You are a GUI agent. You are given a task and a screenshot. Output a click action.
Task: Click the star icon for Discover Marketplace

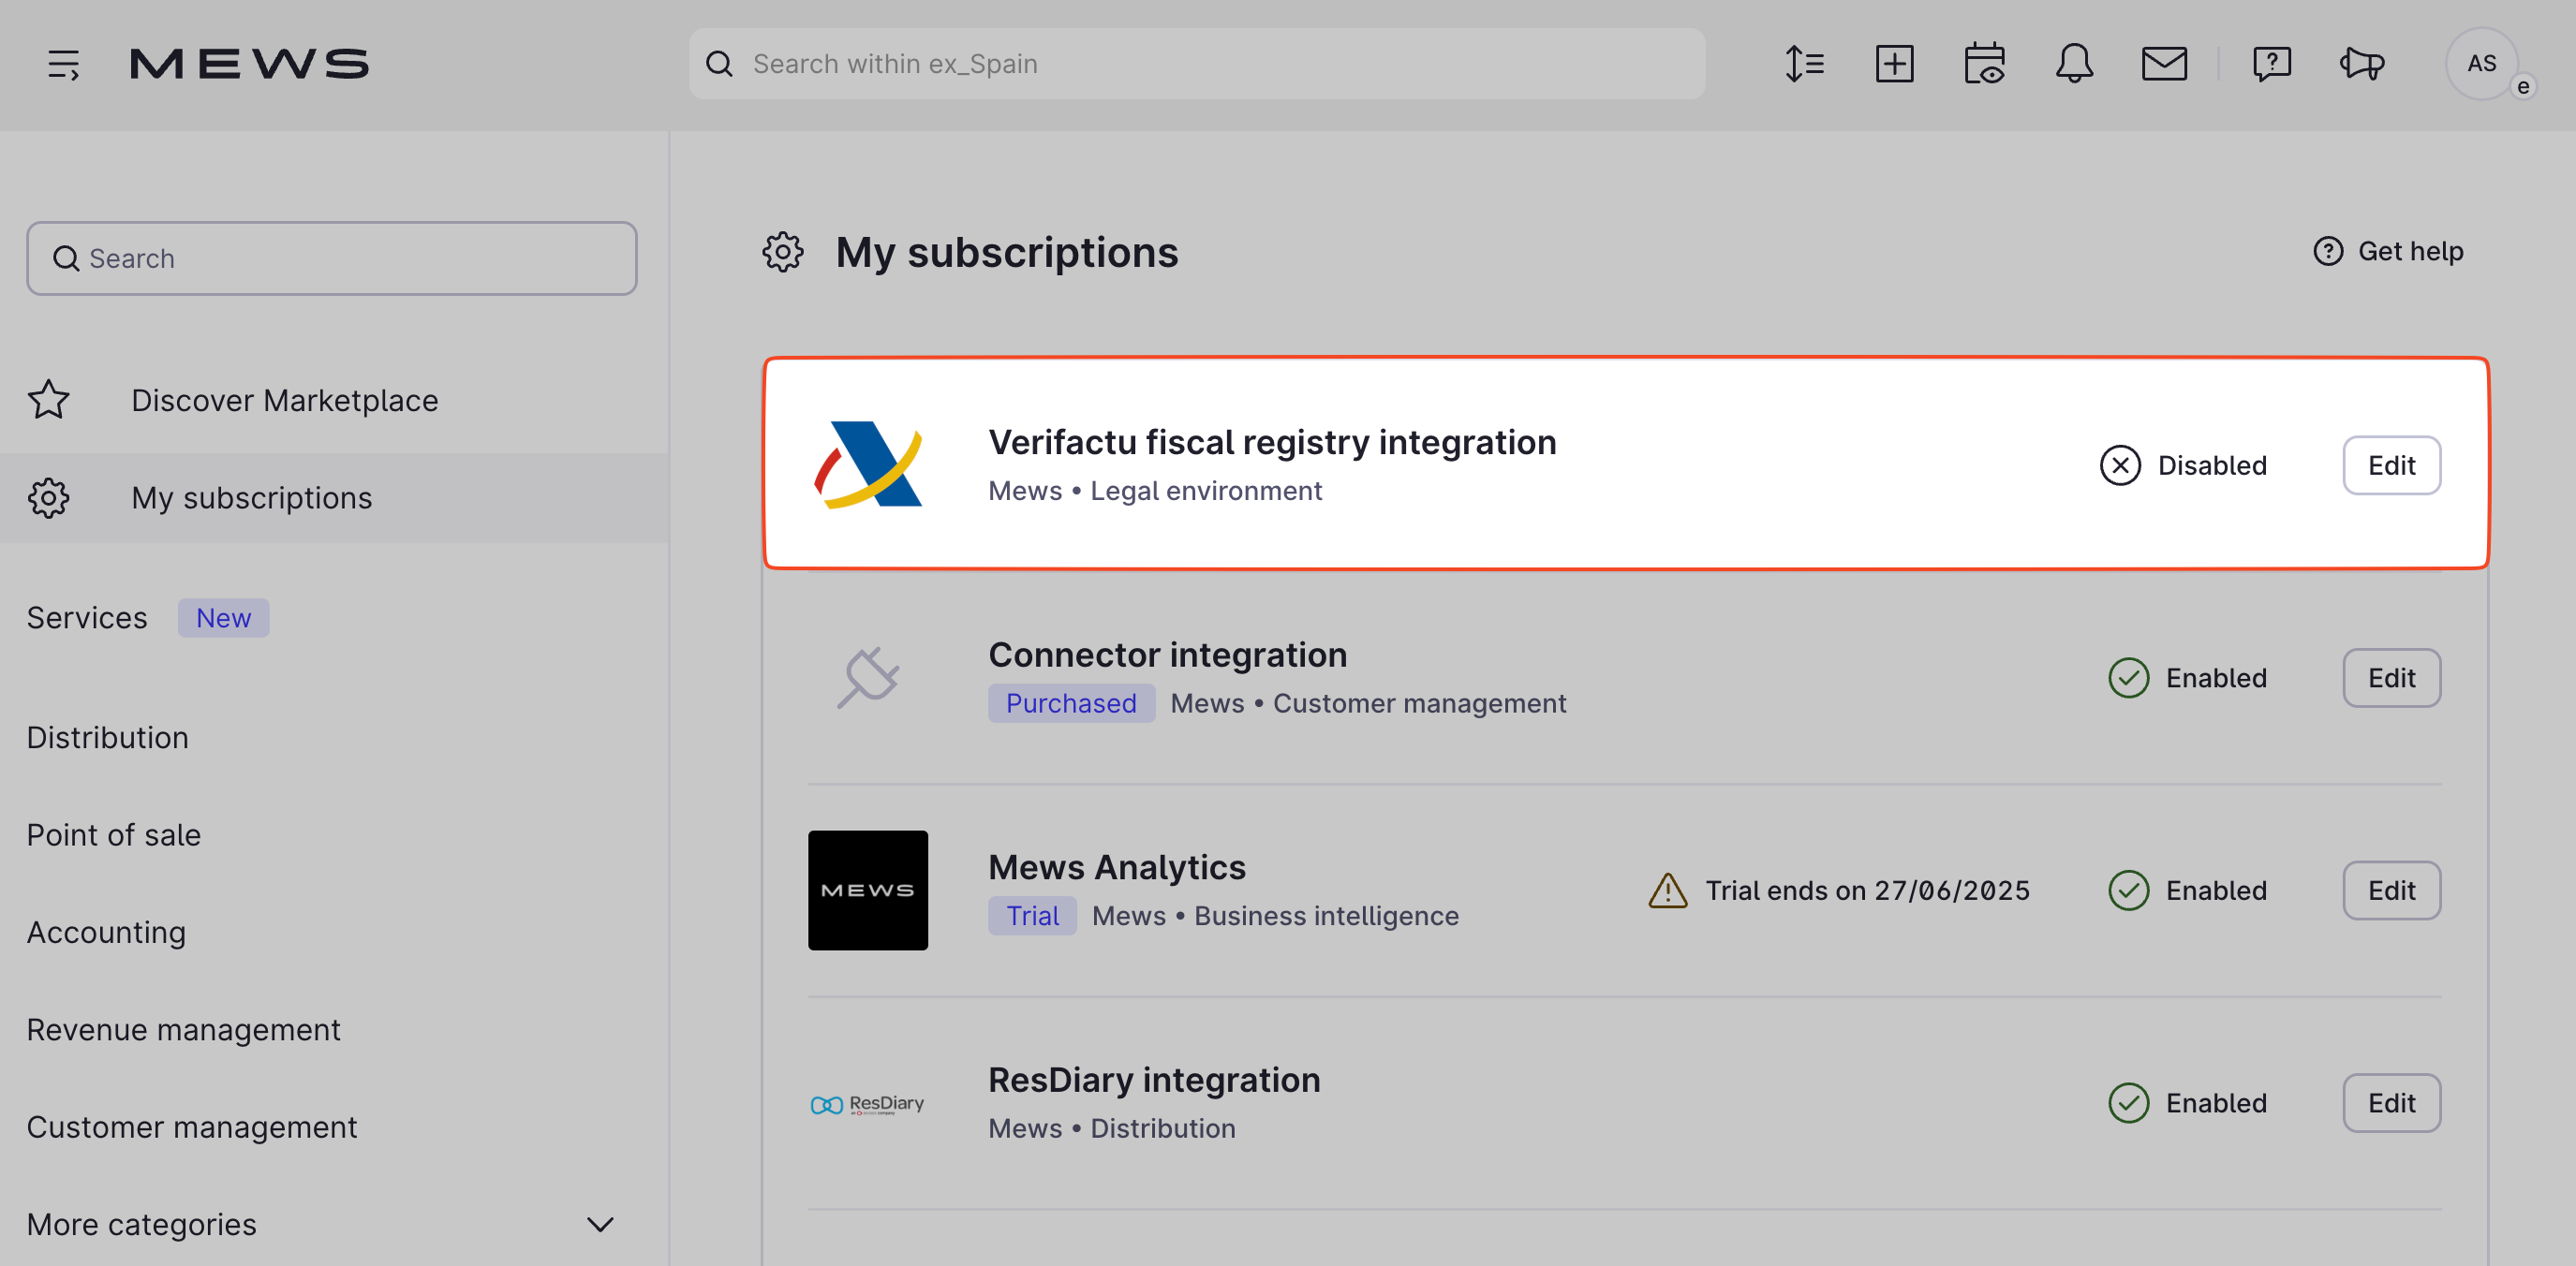pyautogui.click(x=48, y=400)
